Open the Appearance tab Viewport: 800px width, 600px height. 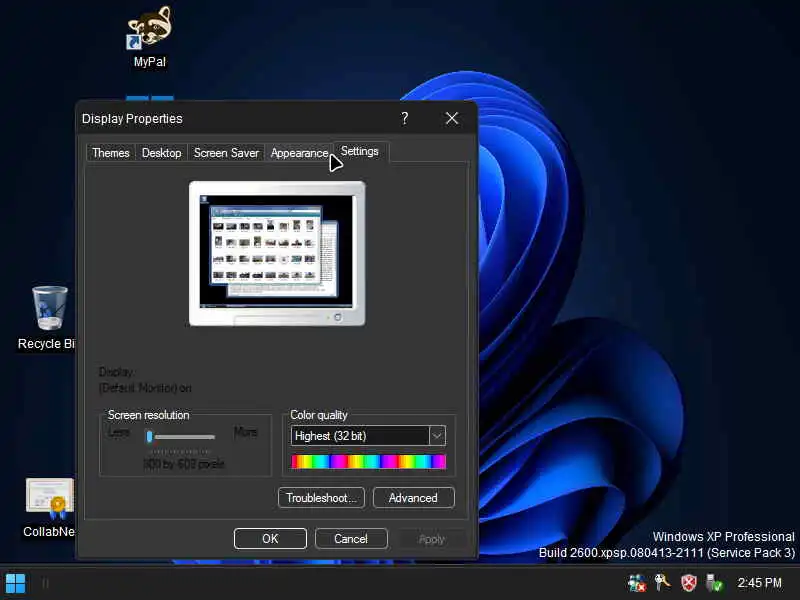point(299,153)
